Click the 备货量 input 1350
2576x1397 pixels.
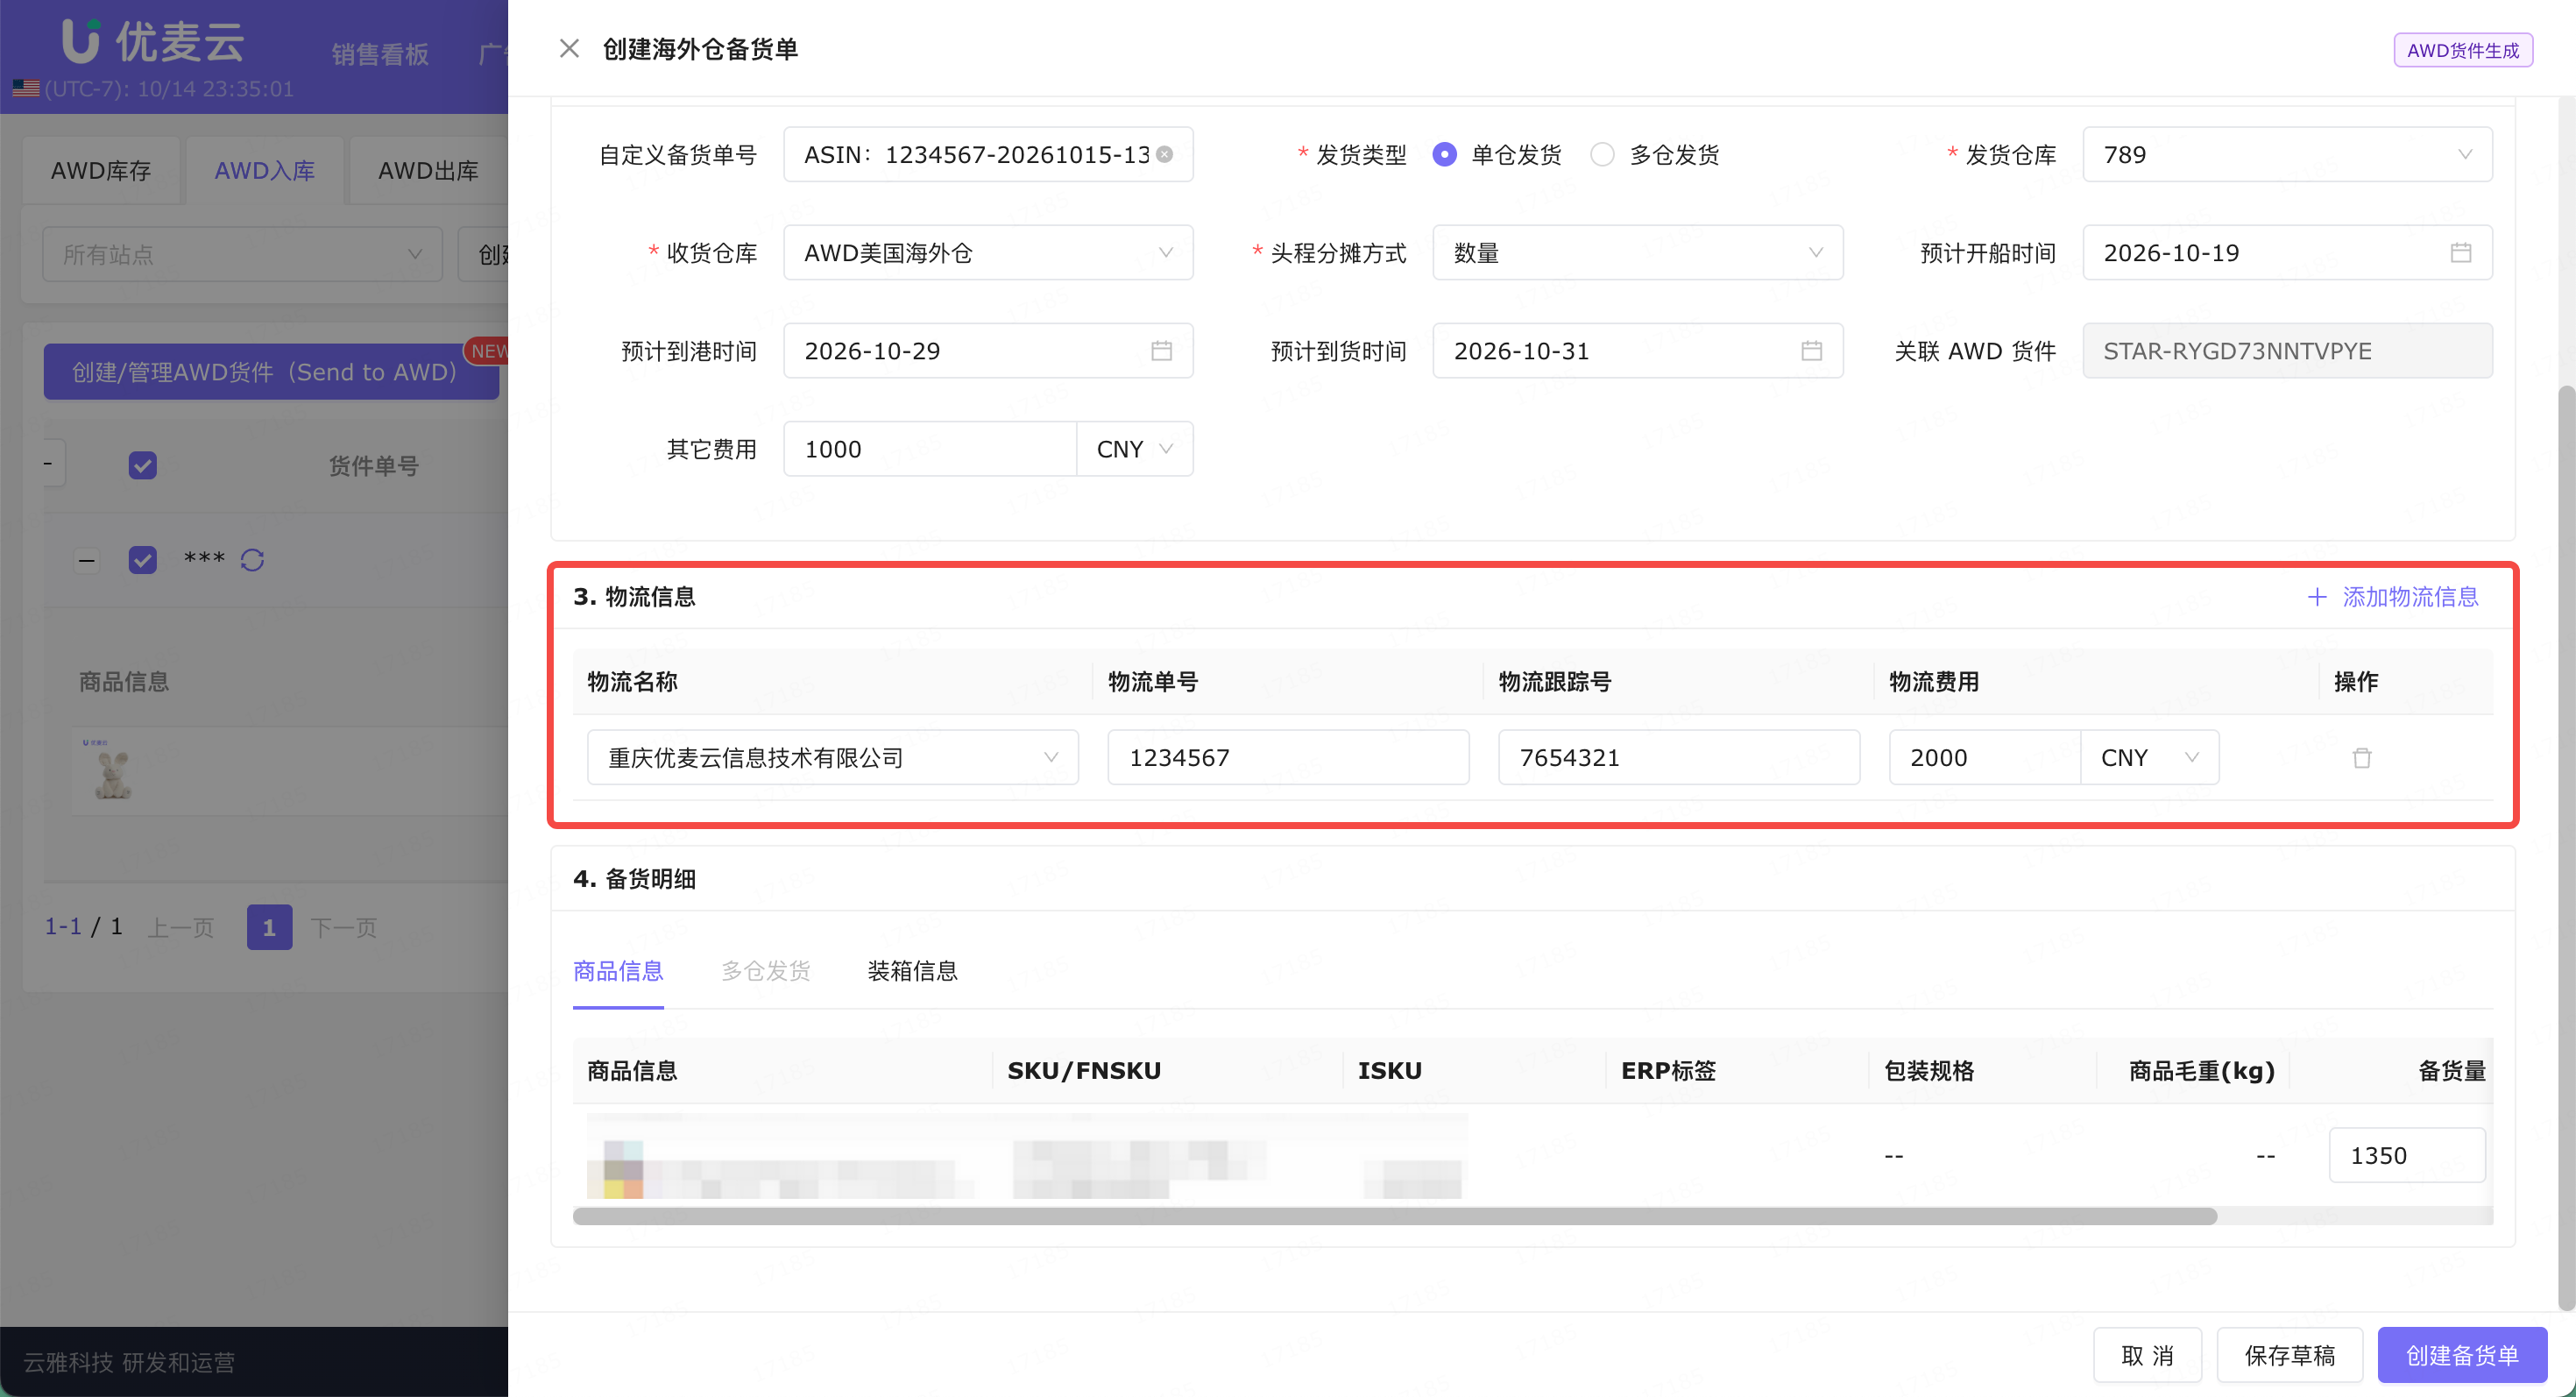(2406, 1155)
